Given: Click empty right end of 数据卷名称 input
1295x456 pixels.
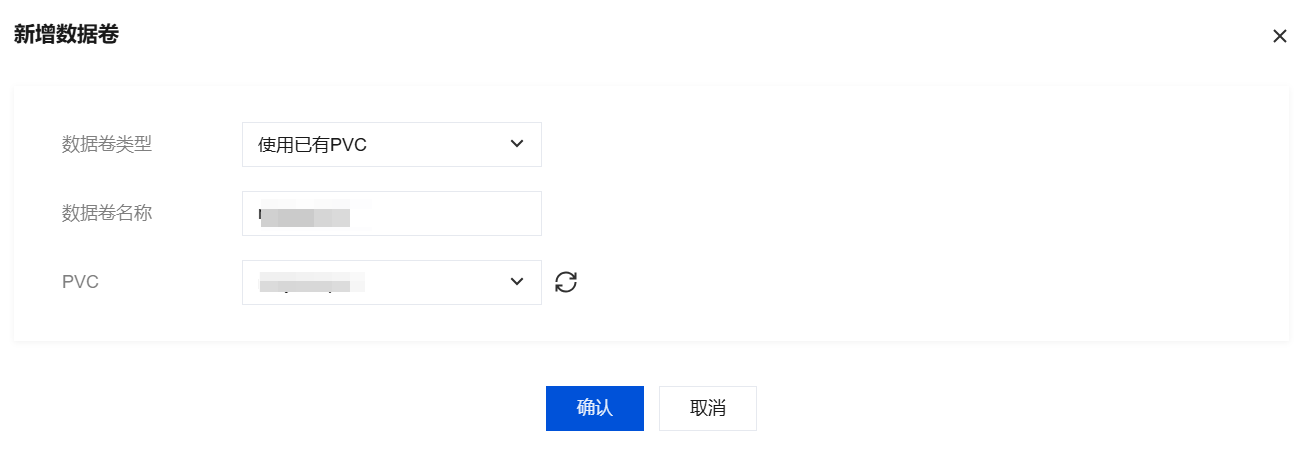Looking at the screenshot, I should pyautogui.click(x=460, y=213).
